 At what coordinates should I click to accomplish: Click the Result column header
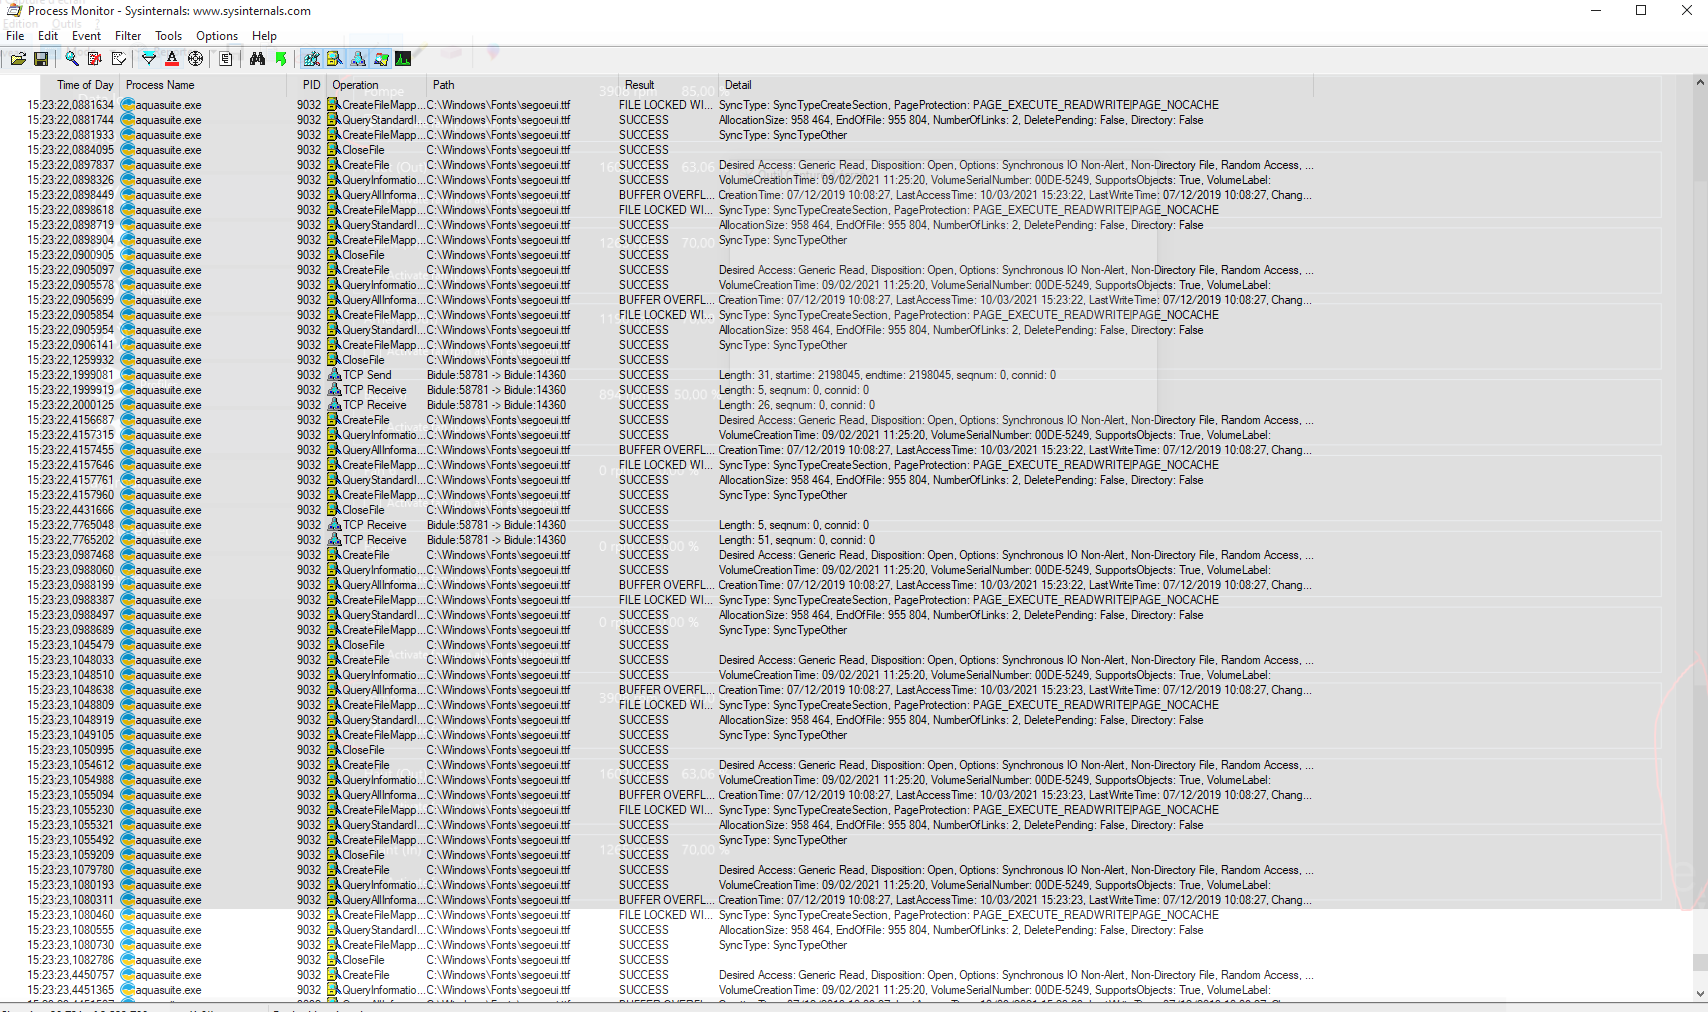click(x=640, y=85)
